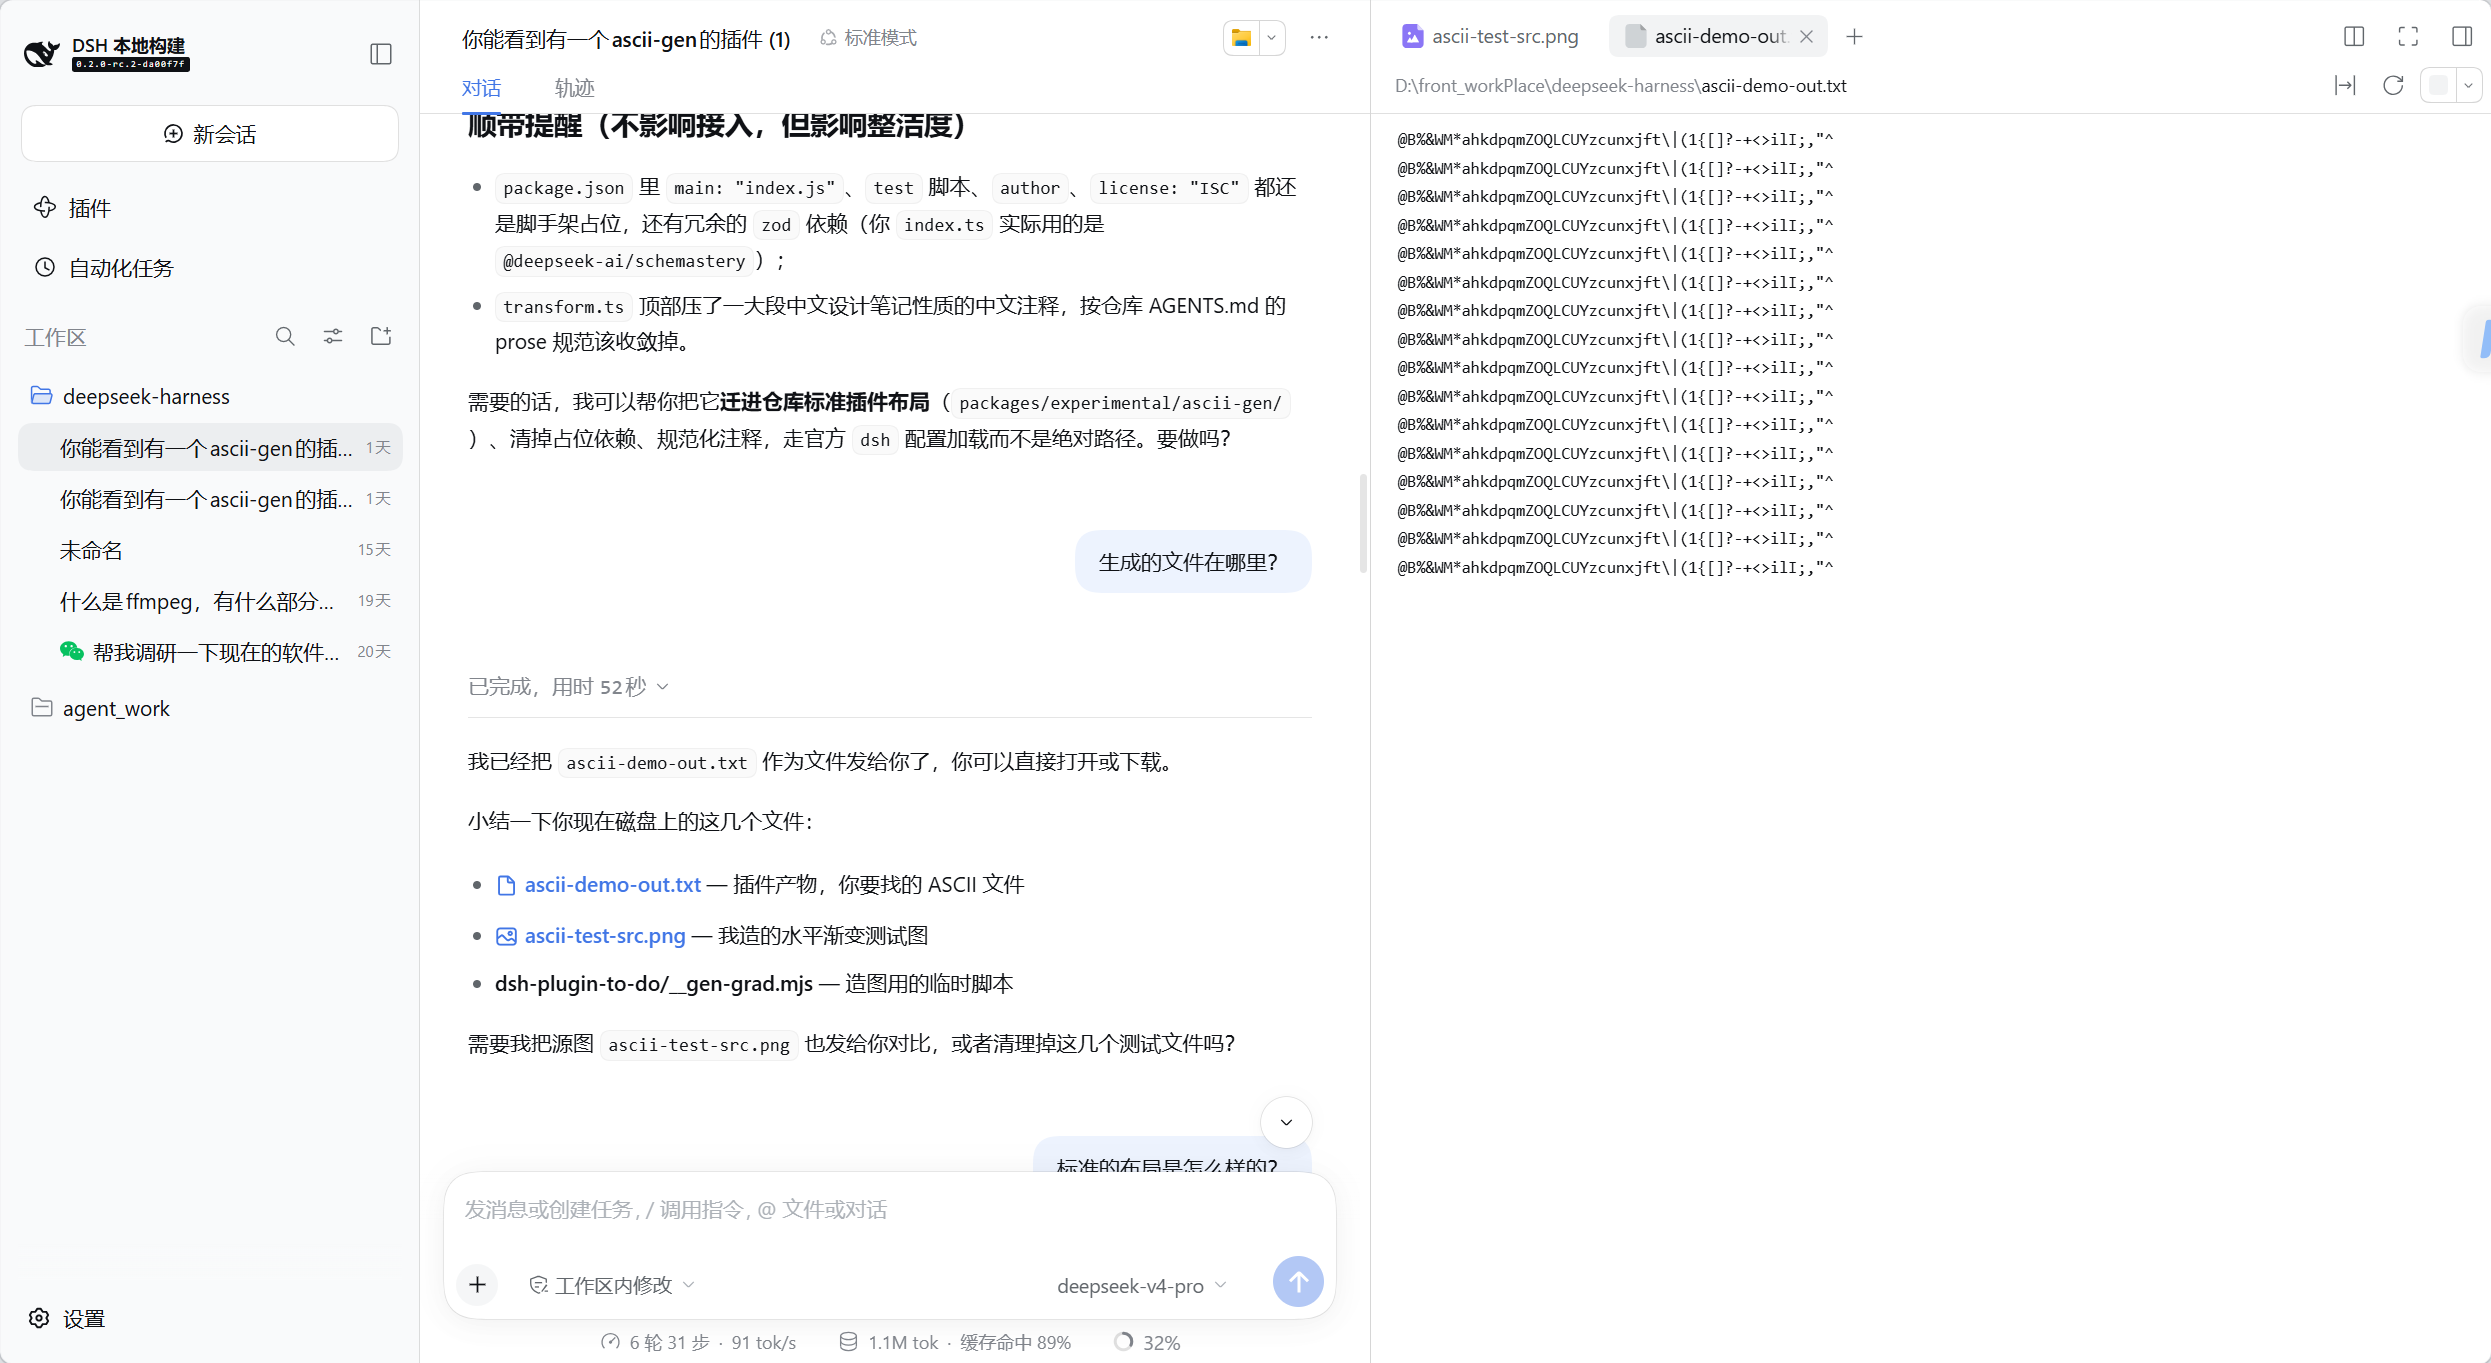The height and width of the screenshot is (1363, 2491).
Task: Enter fullscreen preview mode
Action: 2408,37
